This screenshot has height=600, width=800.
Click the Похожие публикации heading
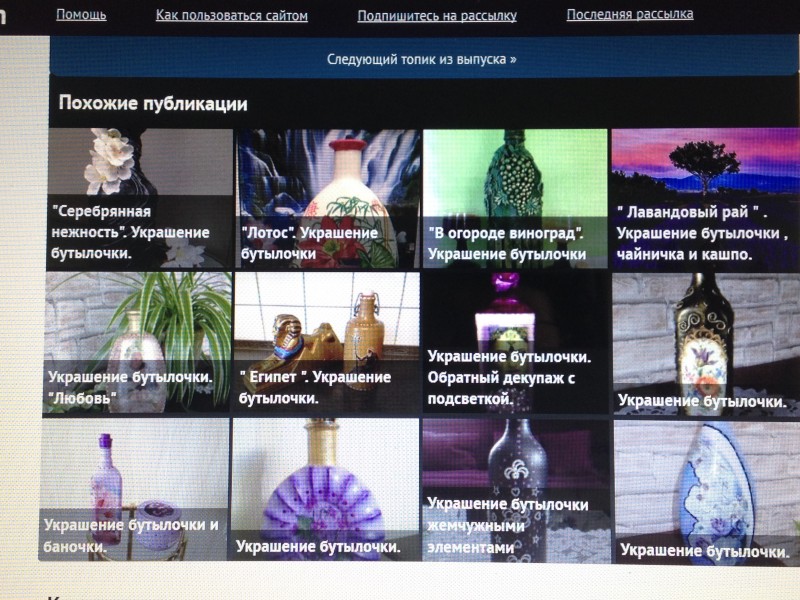[153, 104]
